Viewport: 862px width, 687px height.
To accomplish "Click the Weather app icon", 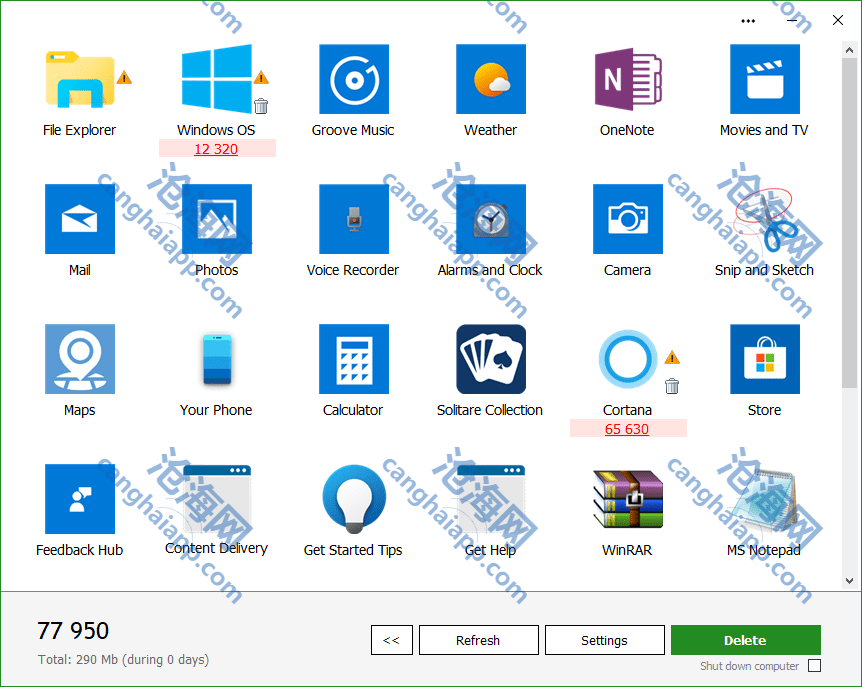I will click(x=490, y=79).
